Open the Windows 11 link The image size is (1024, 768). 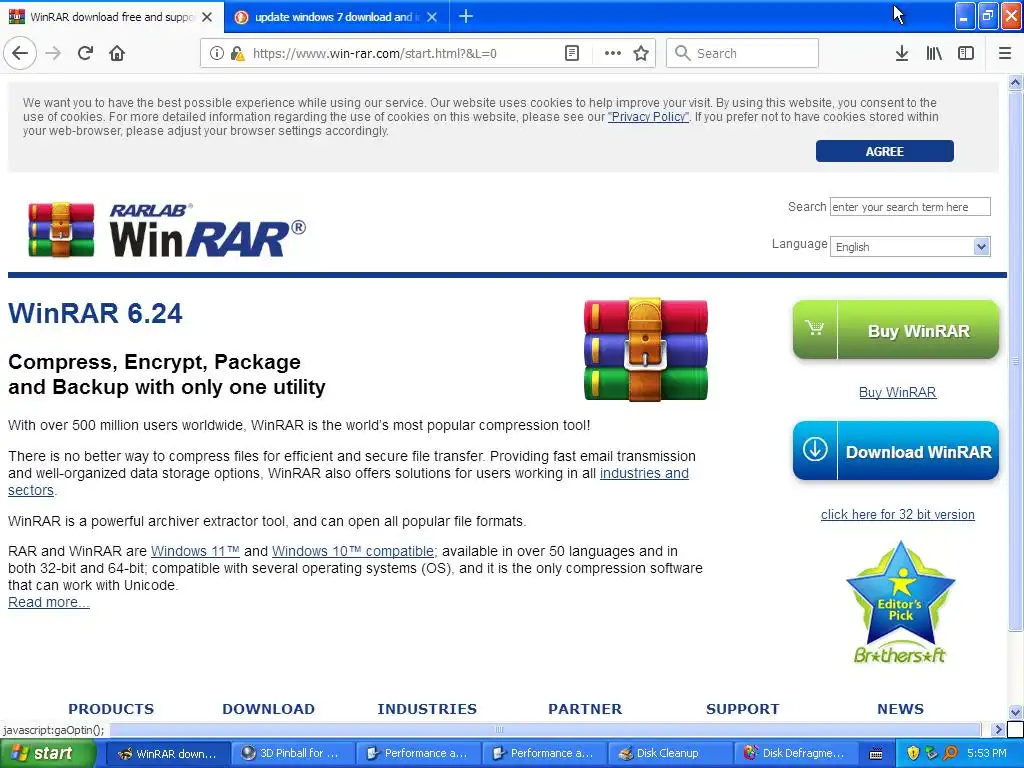click(x=195, y=551)
